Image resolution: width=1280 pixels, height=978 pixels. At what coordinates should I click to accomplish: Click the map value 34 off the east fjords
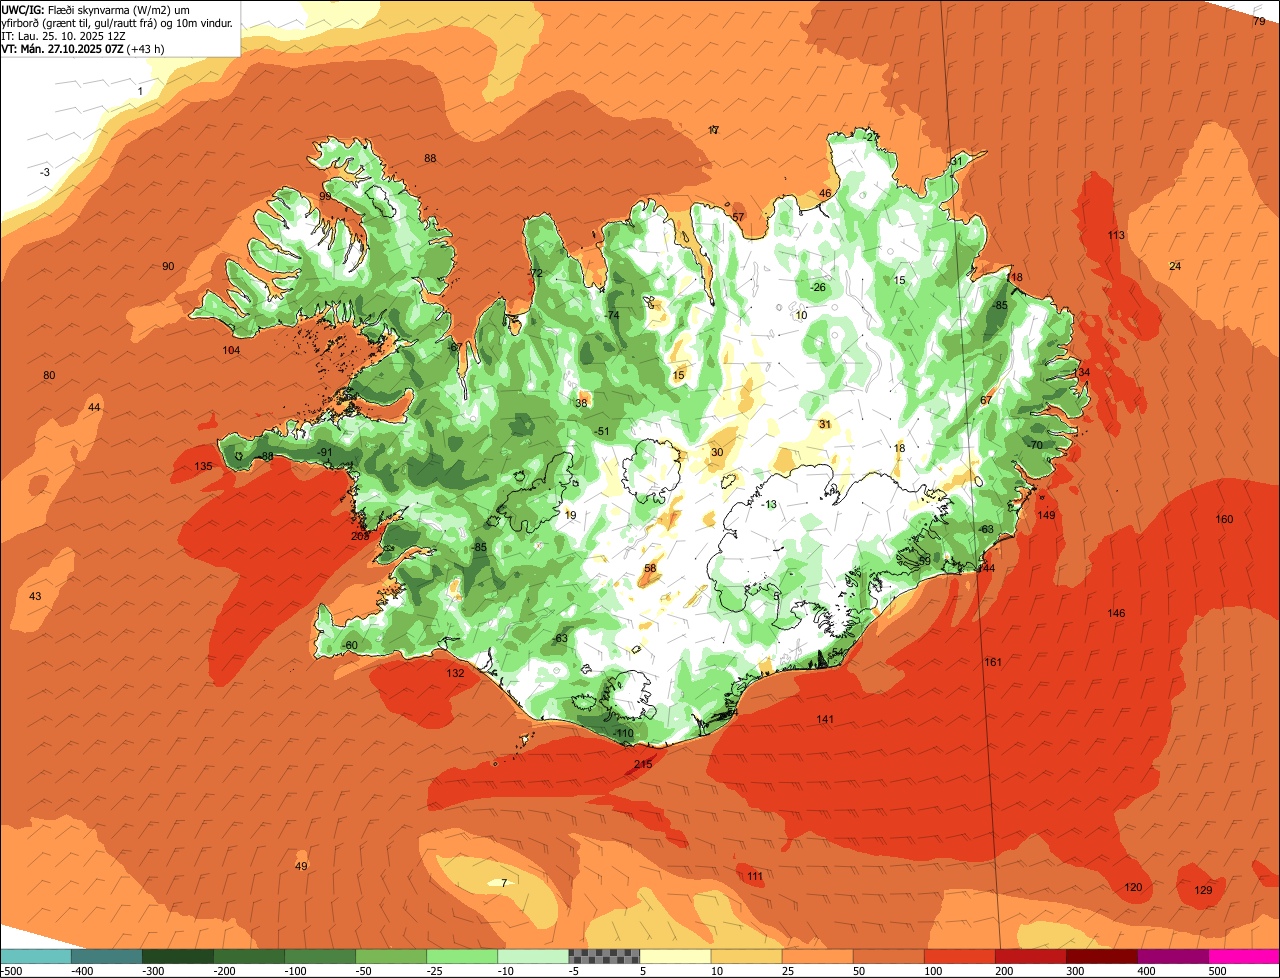coord(1083,373)
